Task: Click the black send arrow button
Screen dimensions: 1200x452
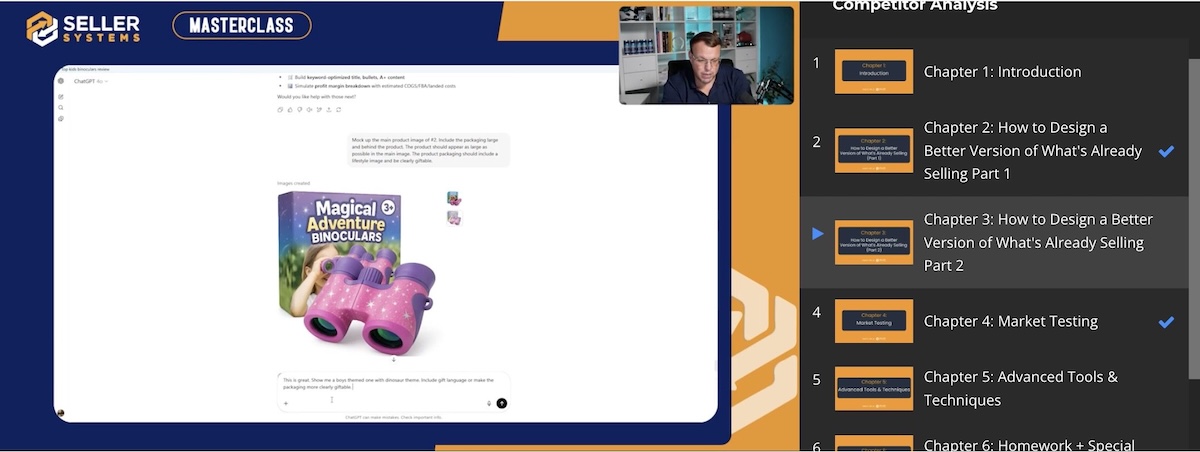Action: [502, 403]
